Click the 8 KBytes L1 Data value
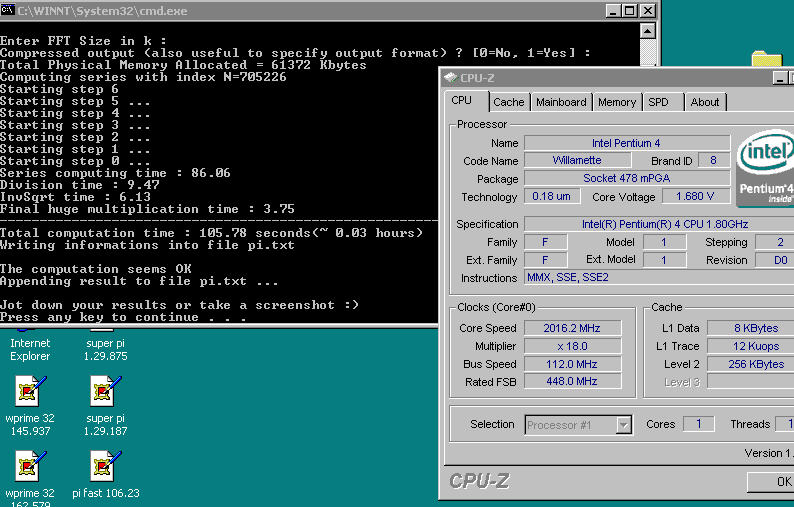The height and width of the screenshot is (507, 794). (x=751, y=328)
